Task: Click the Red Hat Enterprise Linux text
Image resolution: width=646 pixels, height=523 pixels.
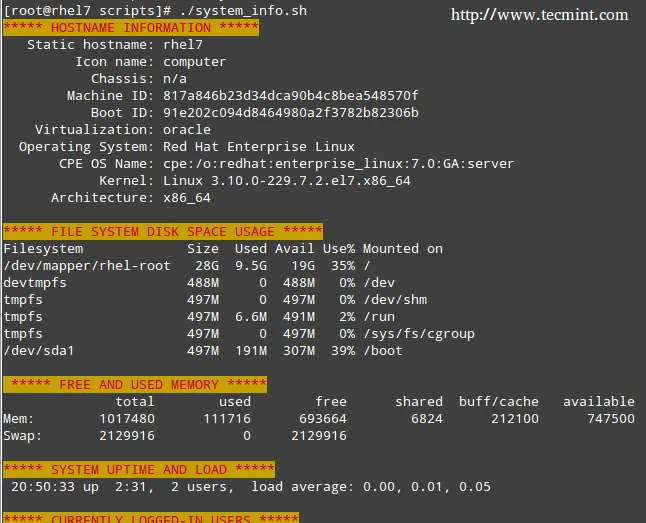Action: pos(258,147)
